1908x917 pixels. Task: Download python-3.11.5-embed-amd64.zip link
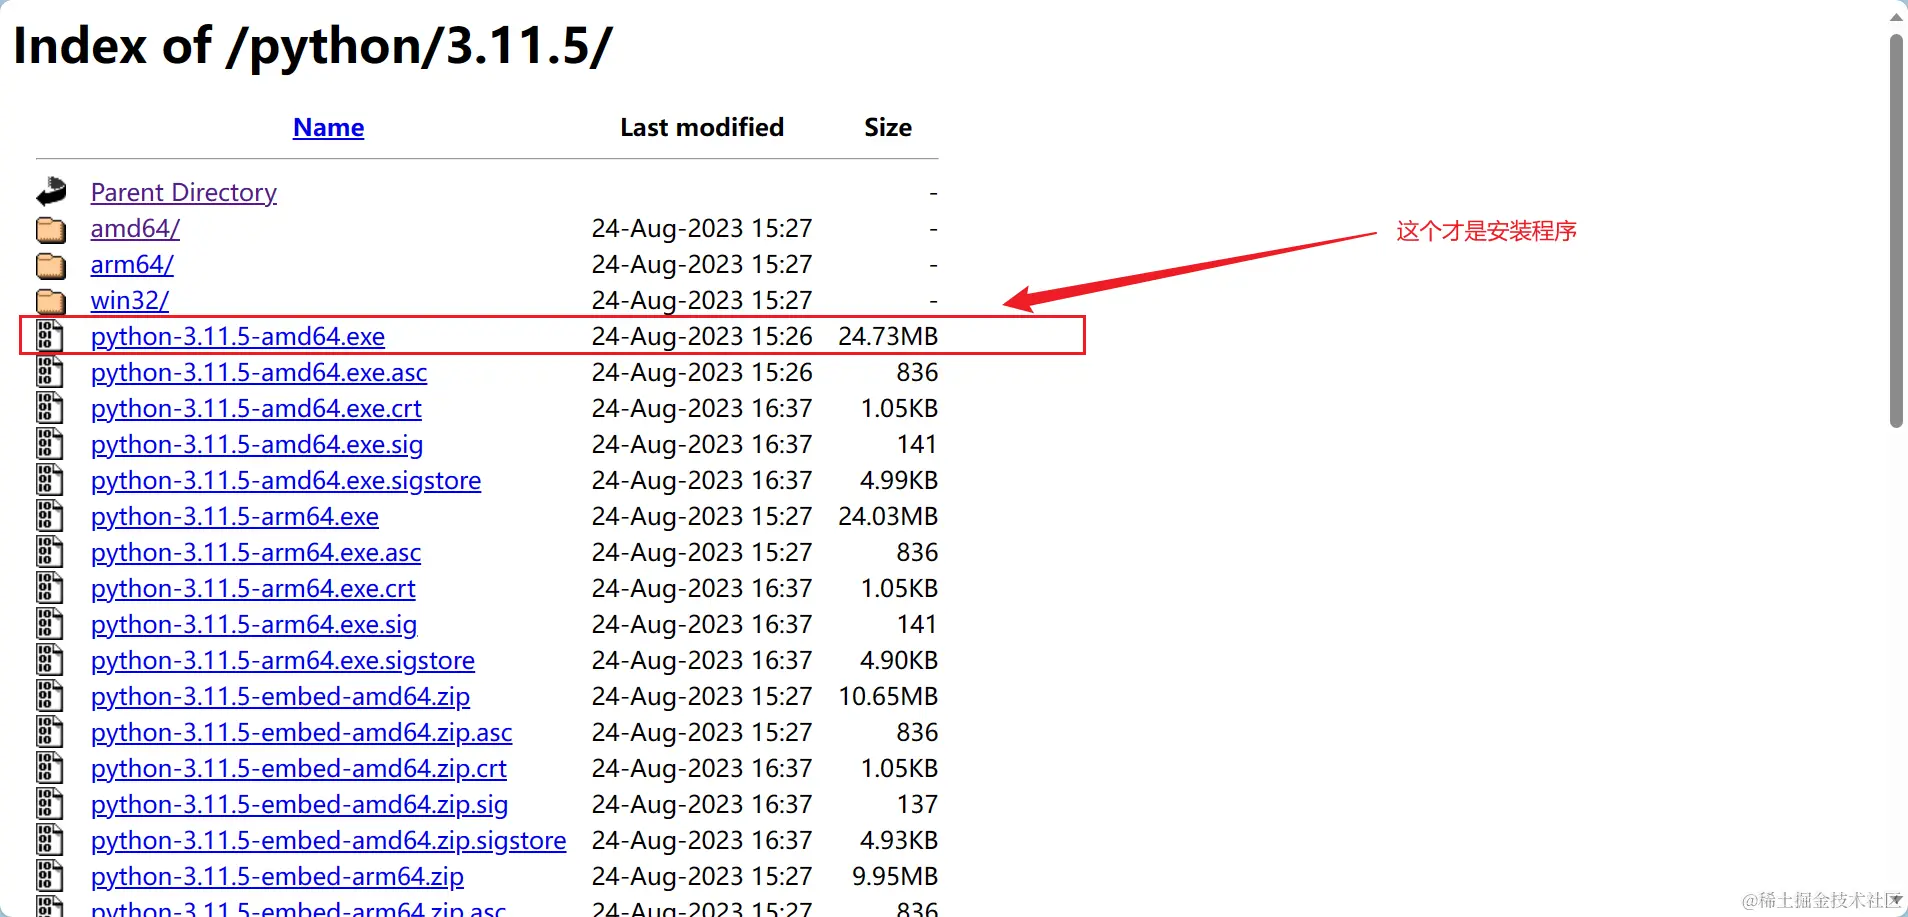tap(280, 696)
